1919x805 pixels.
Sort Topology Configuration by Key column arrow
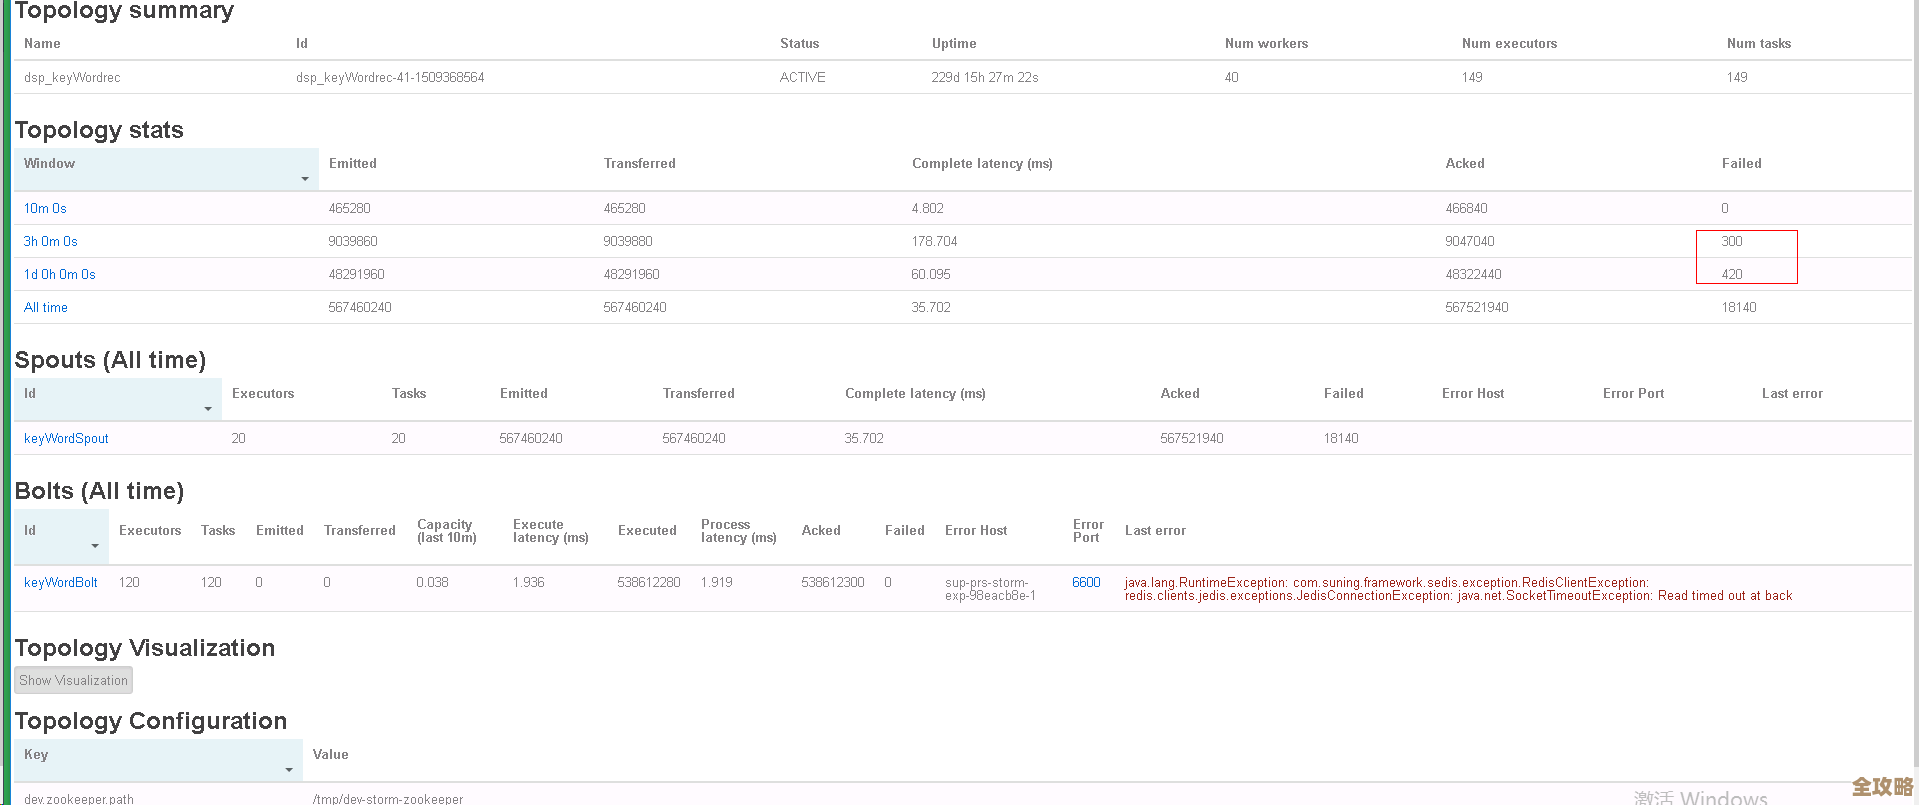[x=289, y=770]
